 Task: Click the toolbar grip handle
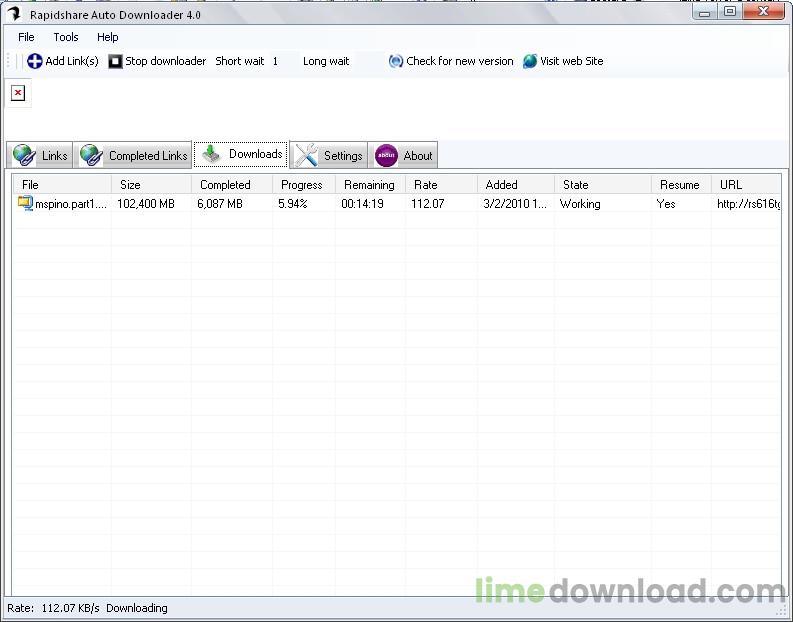click(9, 61)
